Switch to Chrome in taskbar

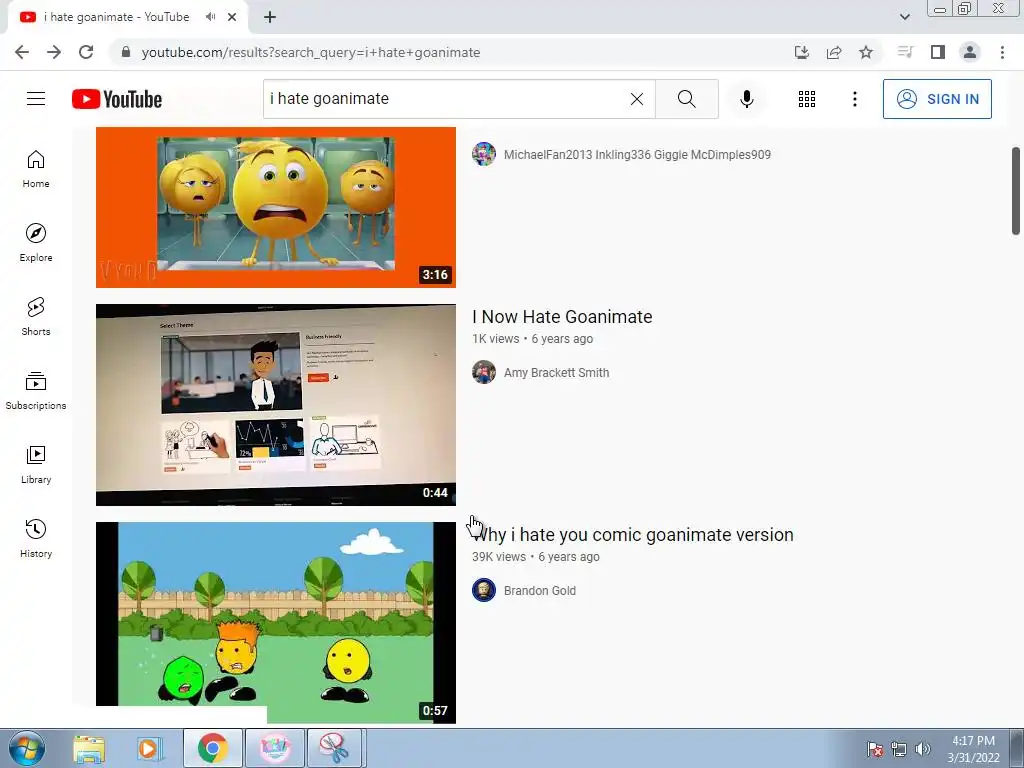pyautogui.click(x=213, y=748)
